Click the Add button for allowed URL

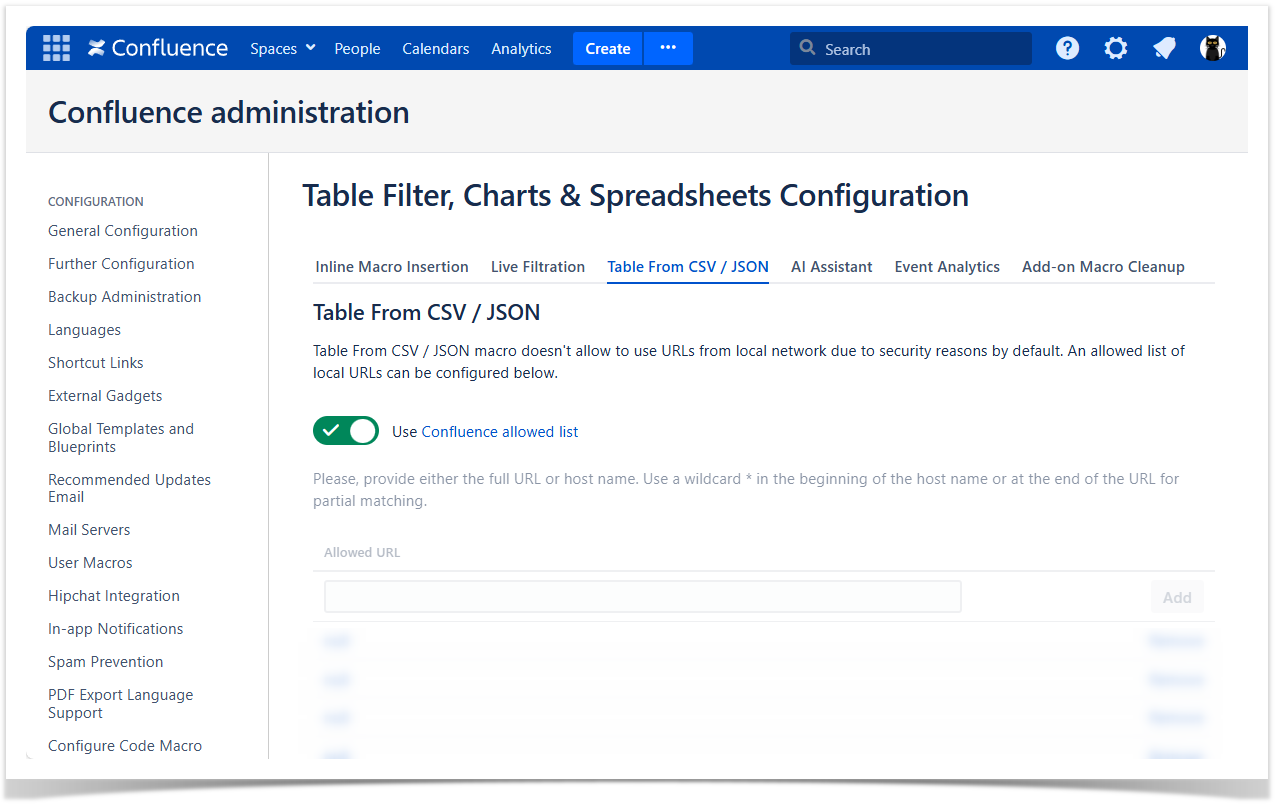pos(1176,597)
